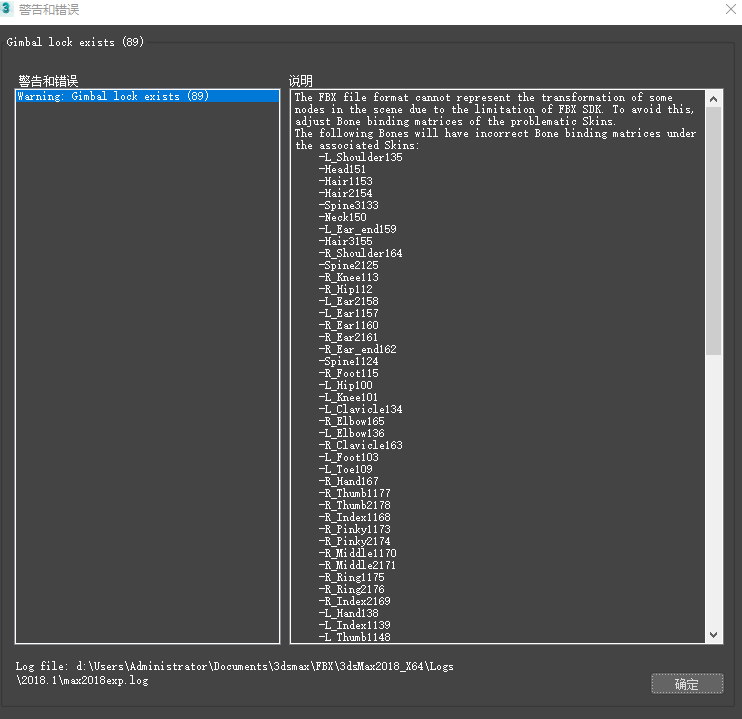This screenshot has width=742, height=719.
Task: Click the -R_Index1168 entry
Action: pos(355,517)
